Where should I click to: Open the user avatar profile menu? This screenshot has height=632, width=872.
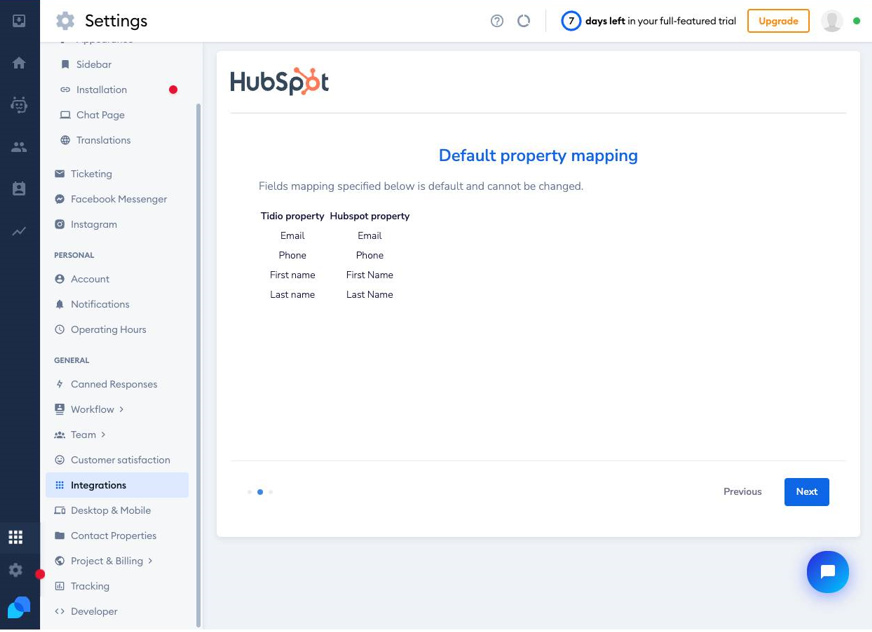click(831, 21)
